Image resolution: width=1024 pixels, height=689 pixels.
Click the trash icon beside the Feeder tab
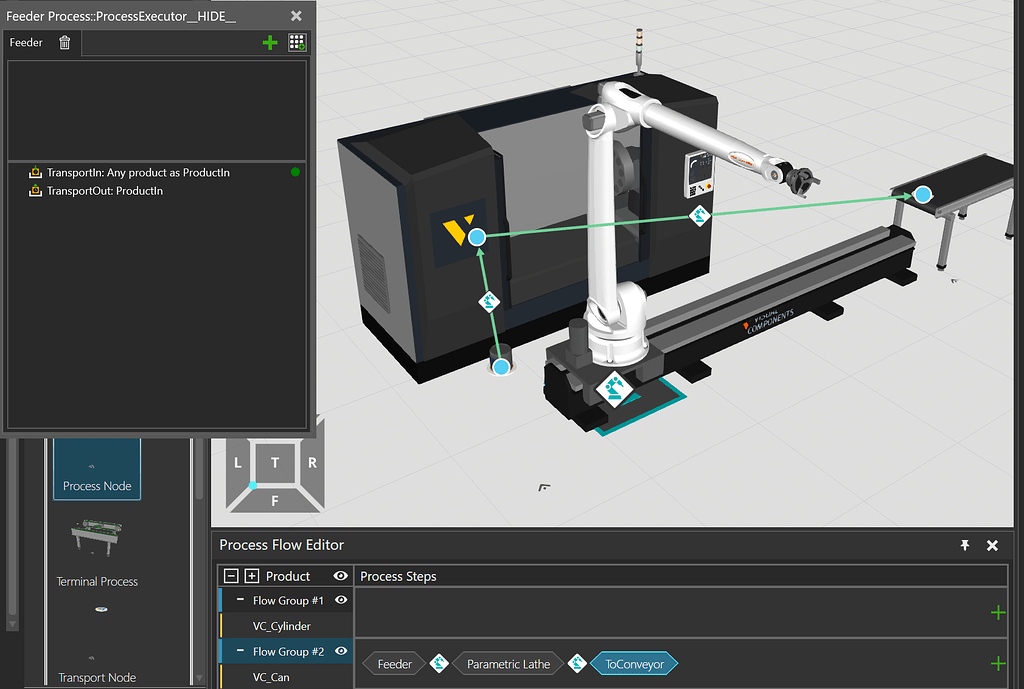pos(63,42)
